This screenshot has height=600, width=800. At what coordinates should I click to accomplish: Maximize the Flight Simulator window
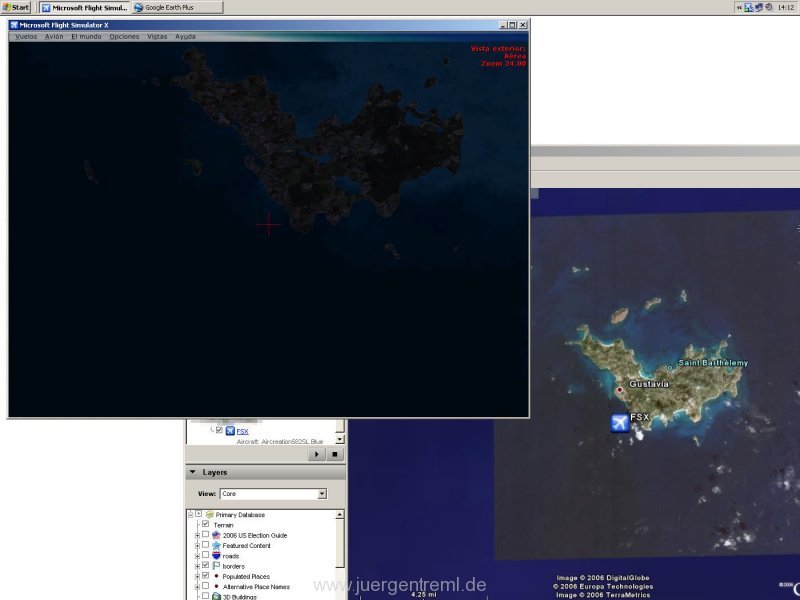coord(512,25)
